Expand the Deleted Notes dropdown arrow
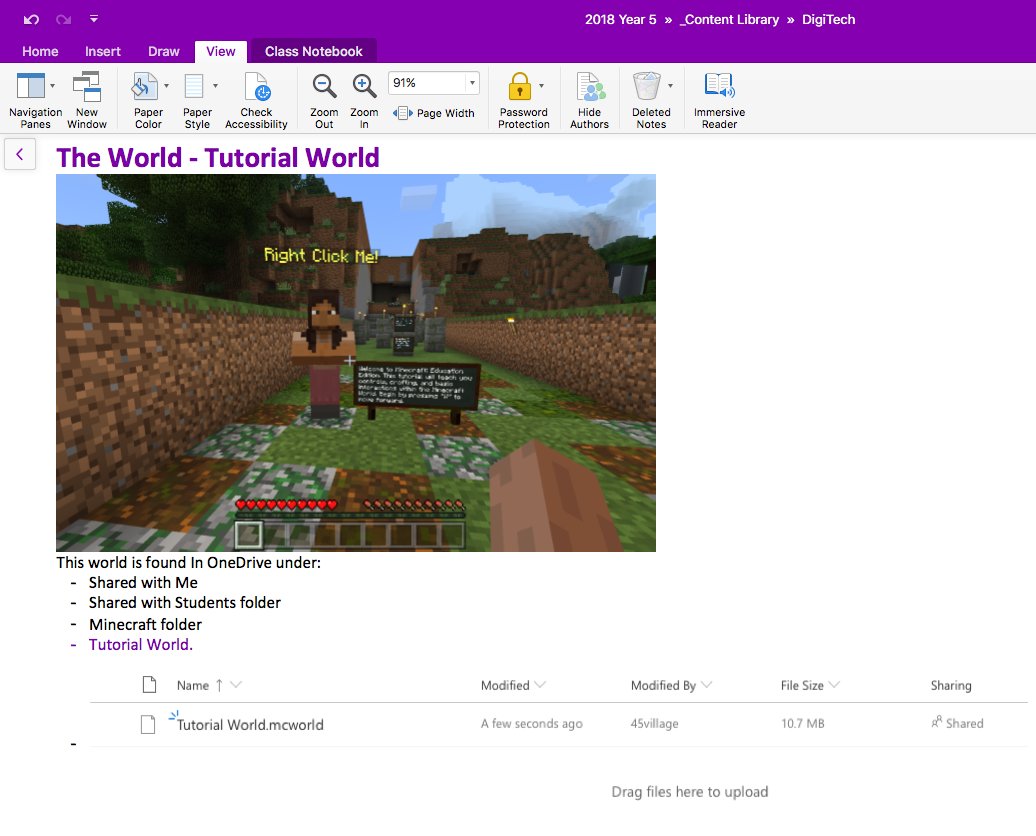The height and width of the screenshot is (836, 1036). (671, 86)
